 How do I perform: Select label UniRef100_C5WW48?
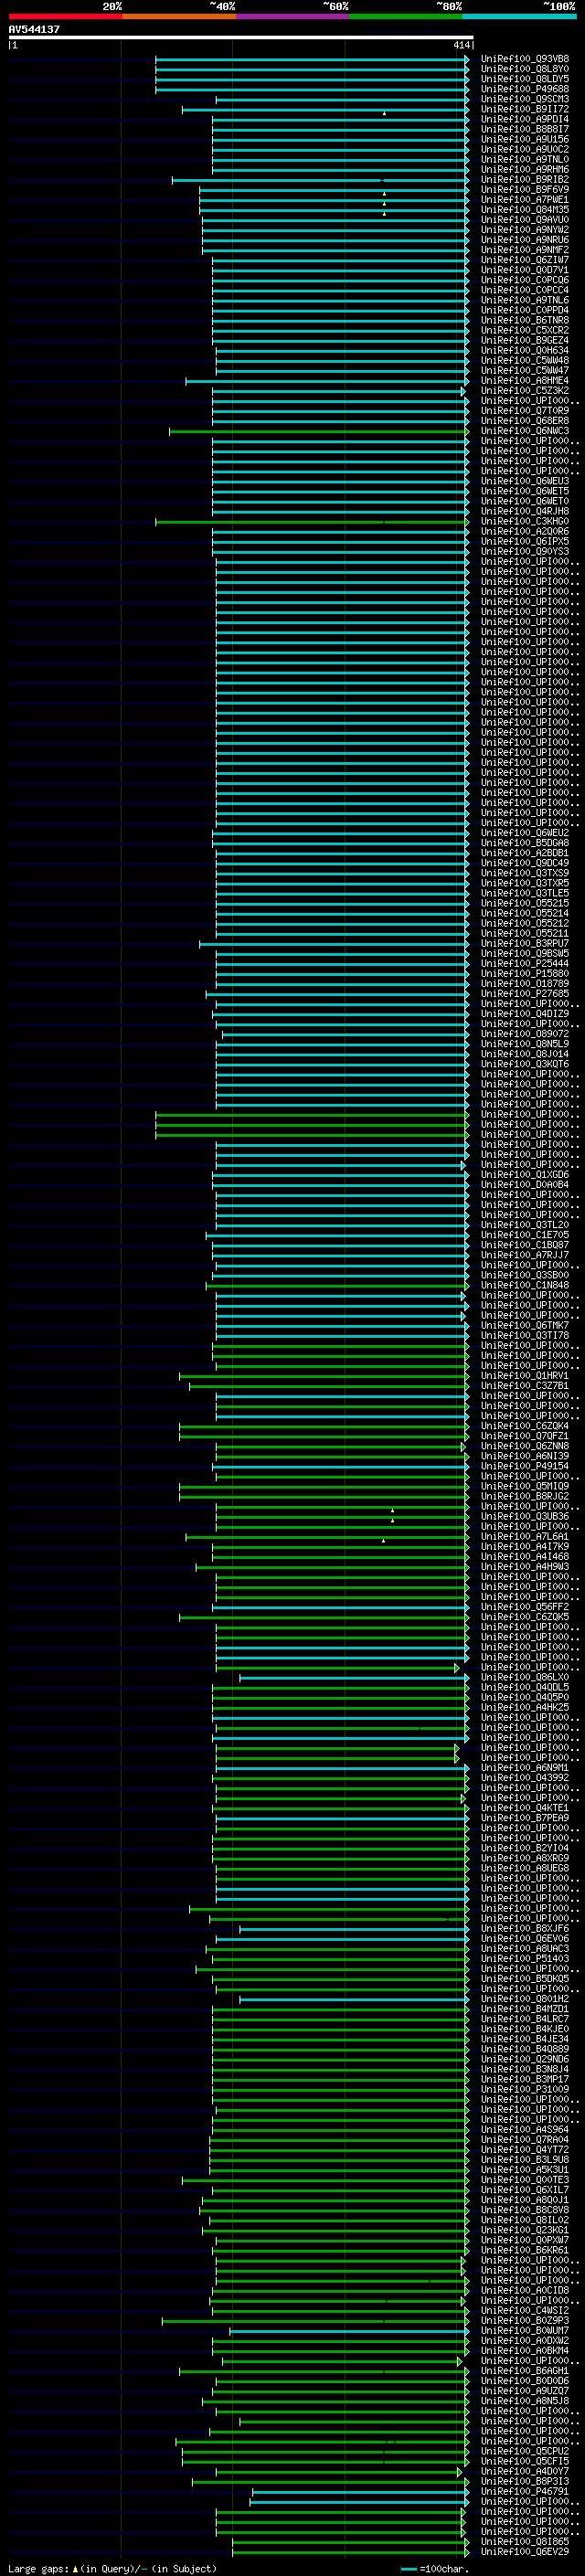pos(525,361)
